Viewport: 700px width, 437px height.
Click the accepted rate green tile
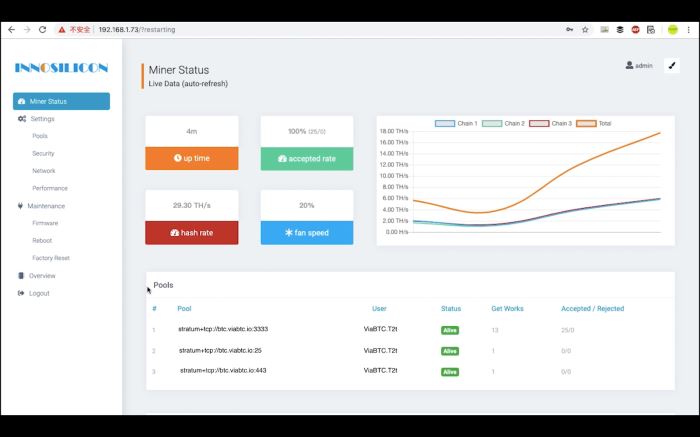[x=307, y=158]
